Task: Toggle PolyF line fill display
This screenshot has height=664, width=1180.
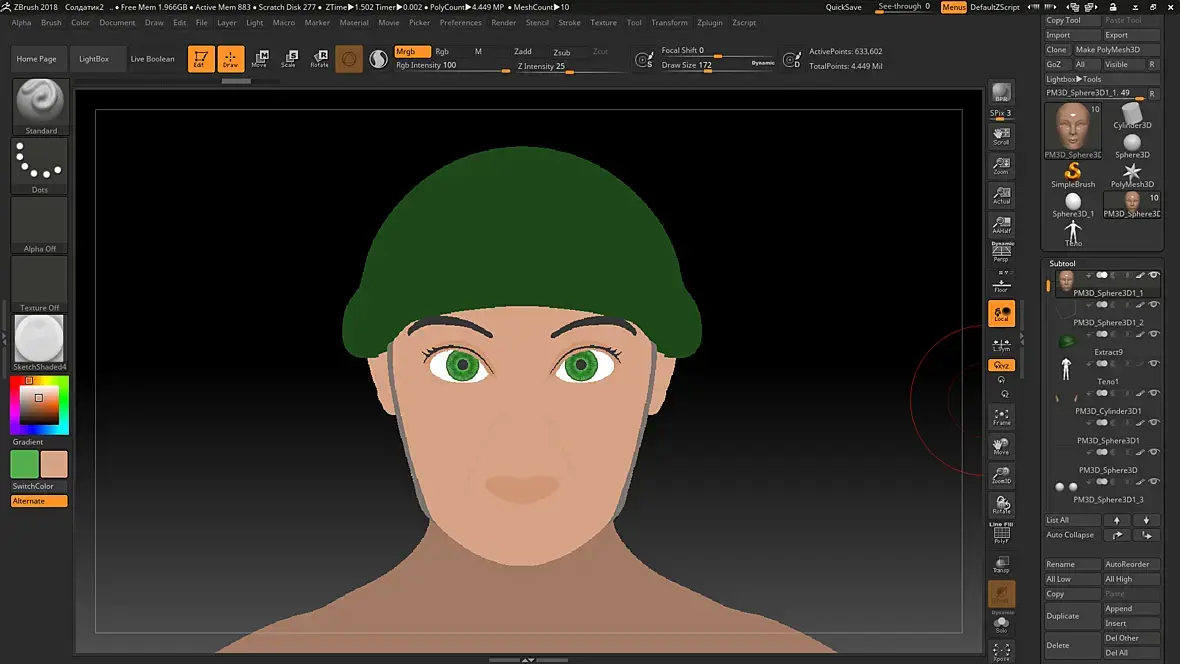Action: tap(1001, 533)
